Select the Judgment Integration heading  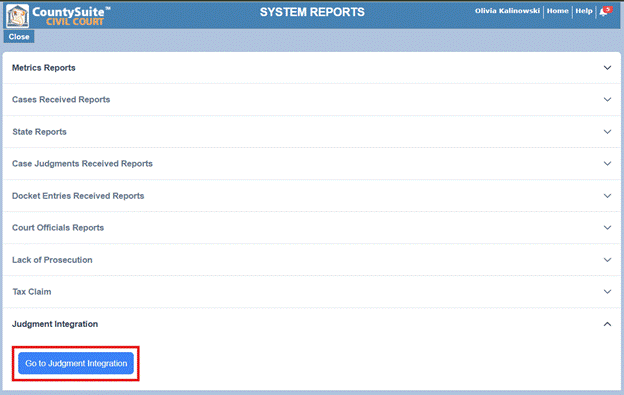pyautogui.click(x=55, y=324)
